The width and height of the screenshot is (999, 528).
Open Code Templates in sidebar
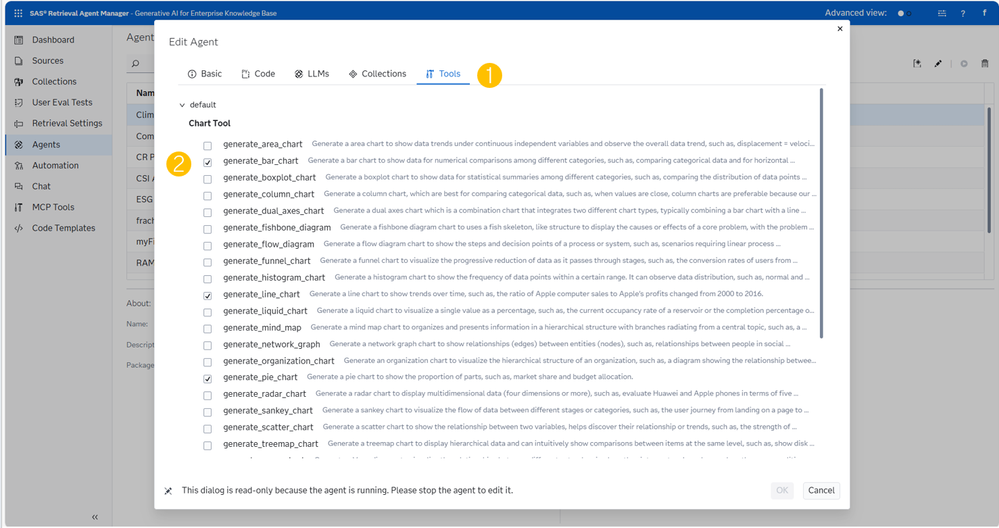pos(59,228)
